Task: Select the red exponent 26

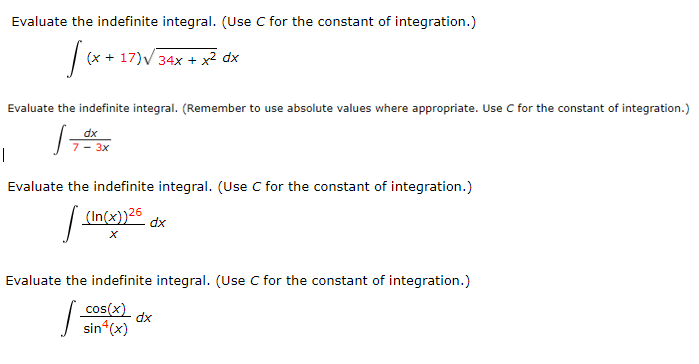Action: (x=135, y=212)
